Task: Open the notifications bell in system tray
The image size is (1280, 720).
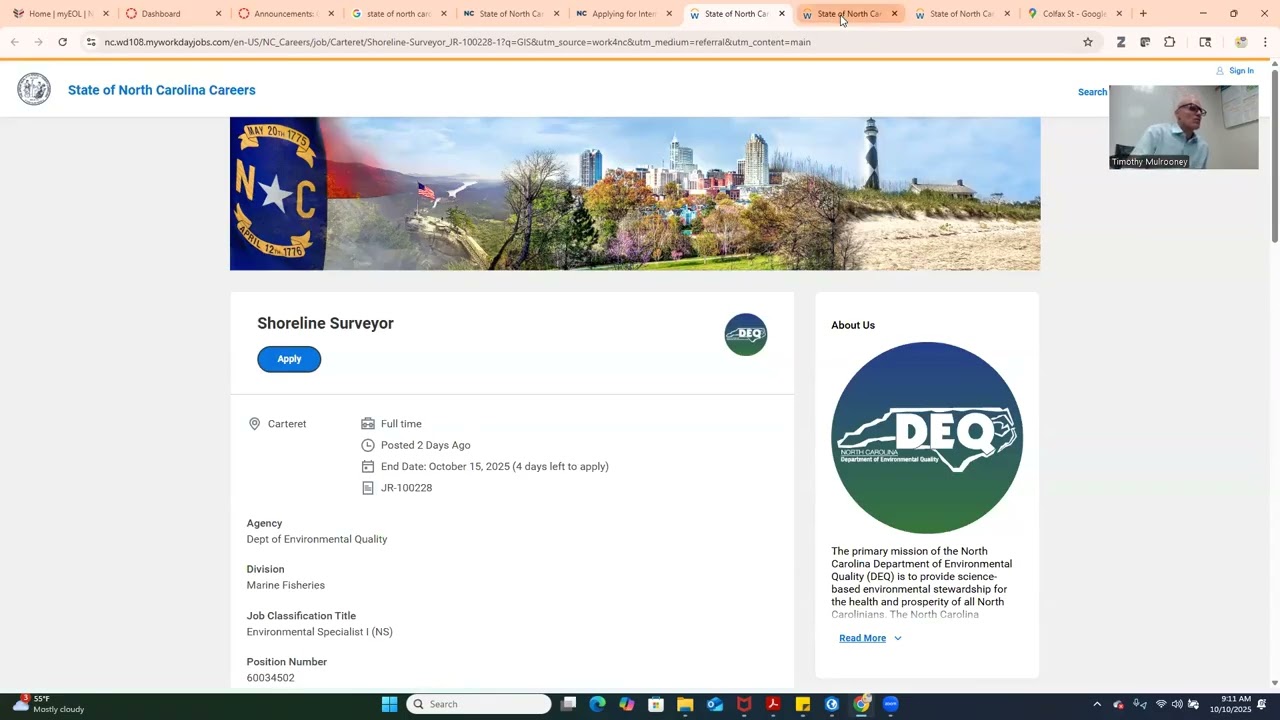Action: pos(1263,704)
